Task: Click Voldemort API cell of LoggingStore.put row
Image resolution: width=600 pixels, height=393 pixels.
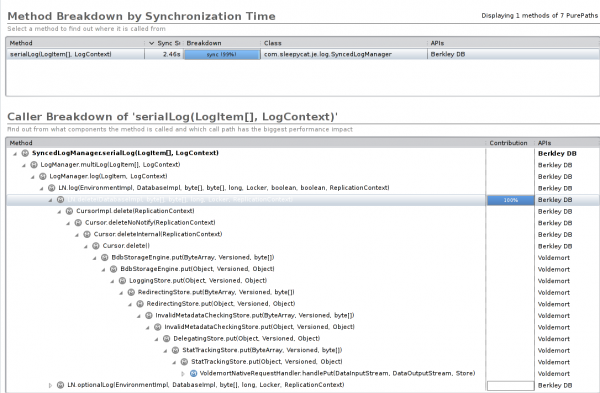Action: tap(554, 281)
